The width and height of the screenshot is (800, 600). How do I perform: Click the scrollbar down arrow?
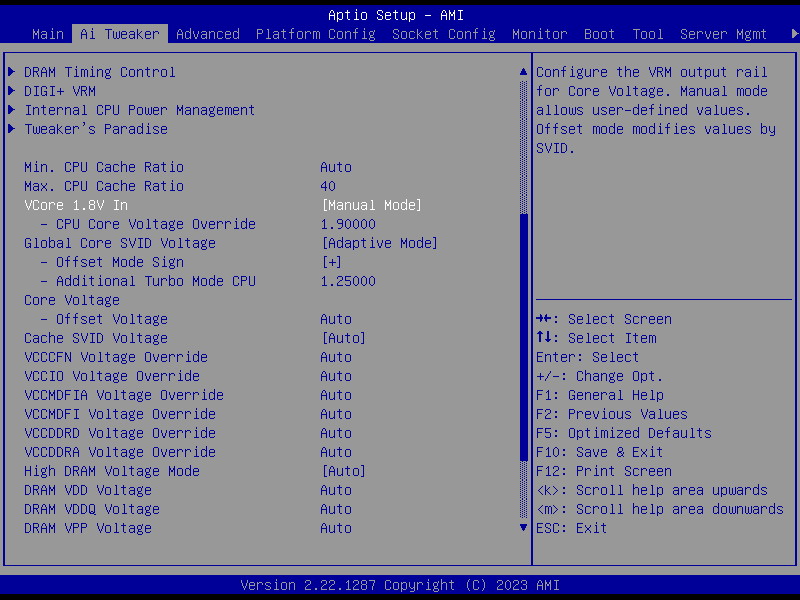click(523, 528)
